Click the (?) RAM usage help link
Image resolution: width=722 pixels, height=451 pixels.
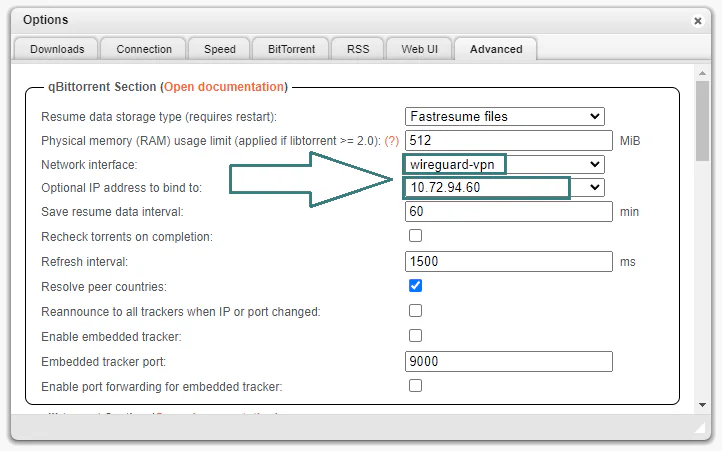point(391,141)
